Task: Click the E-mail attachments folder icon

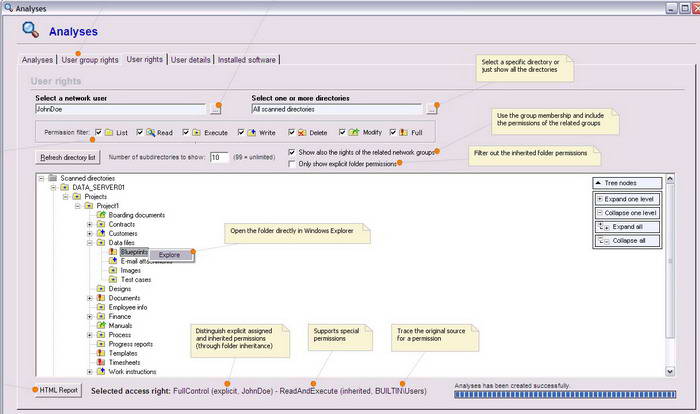Action: (113, 261)
